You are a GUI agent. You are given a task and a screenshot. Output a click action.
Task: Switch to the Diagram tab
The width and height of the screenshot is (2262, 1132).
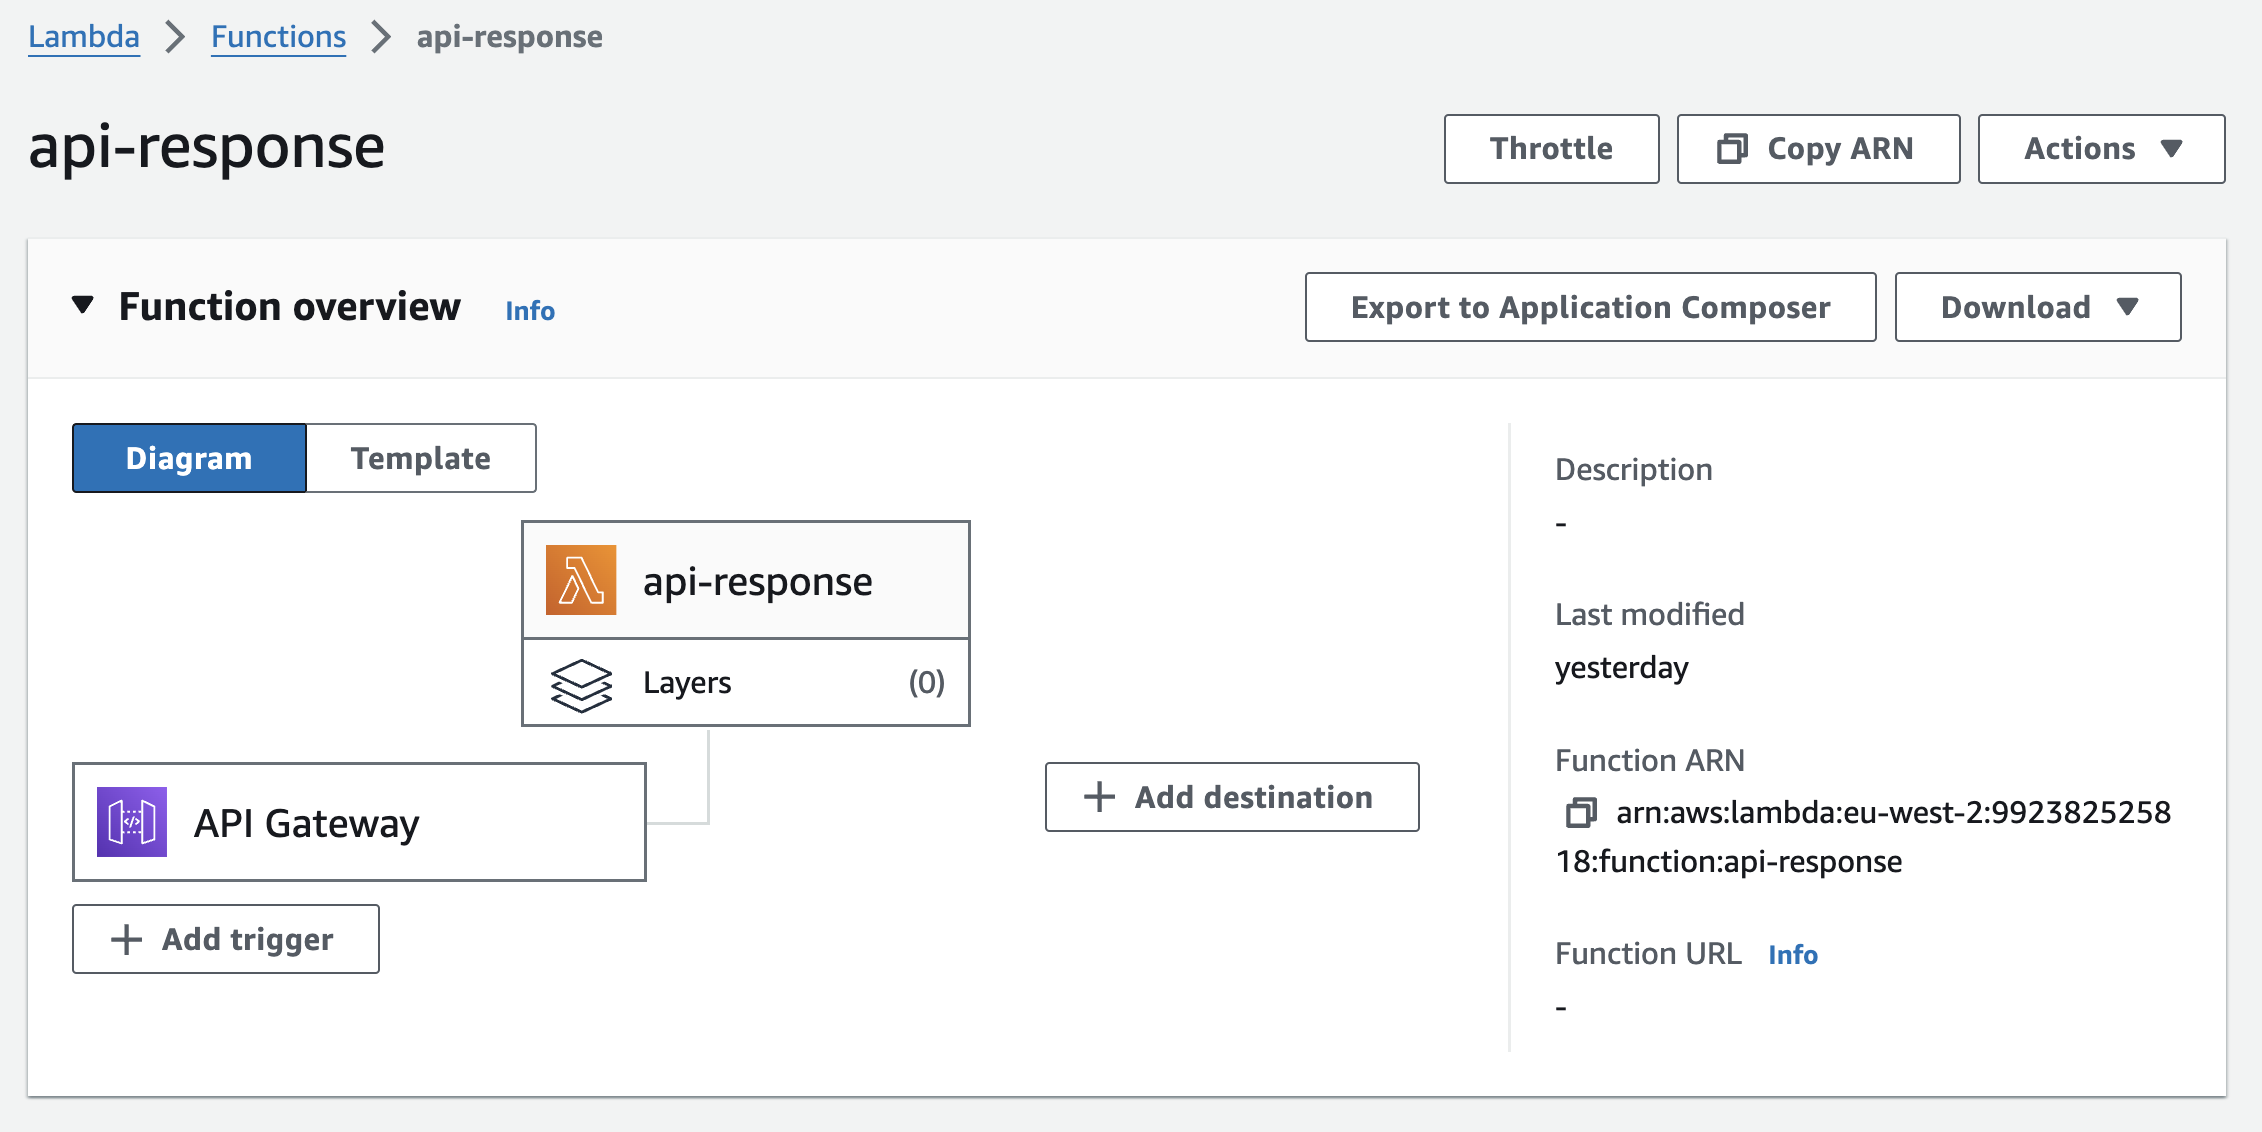(x=189, y=458)
